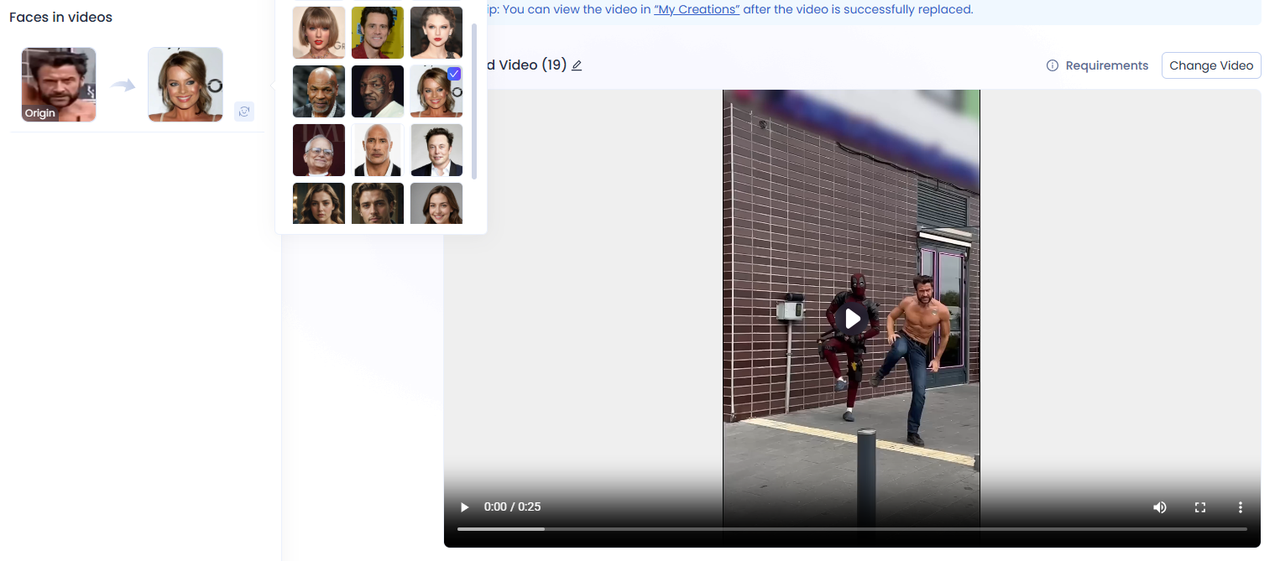Pick the man with the face tattoo
This screenshot has width=1280, height=561.
coord(377,92)
